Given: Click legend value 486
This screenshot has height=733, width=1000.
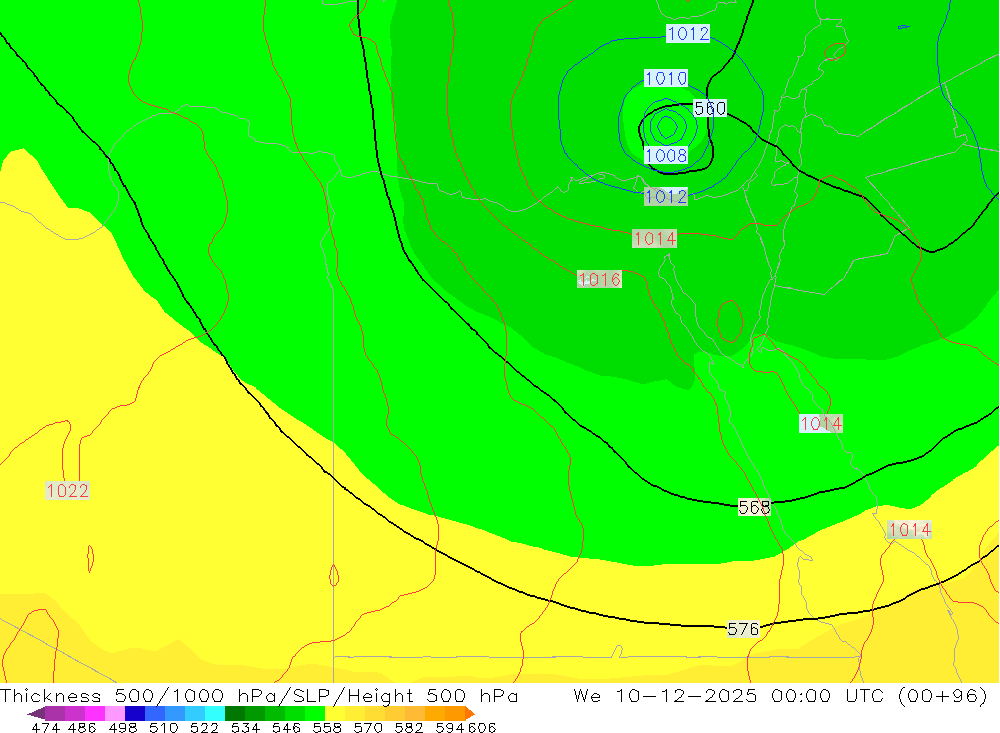Looking at the screenshot, I should (82, 727).
